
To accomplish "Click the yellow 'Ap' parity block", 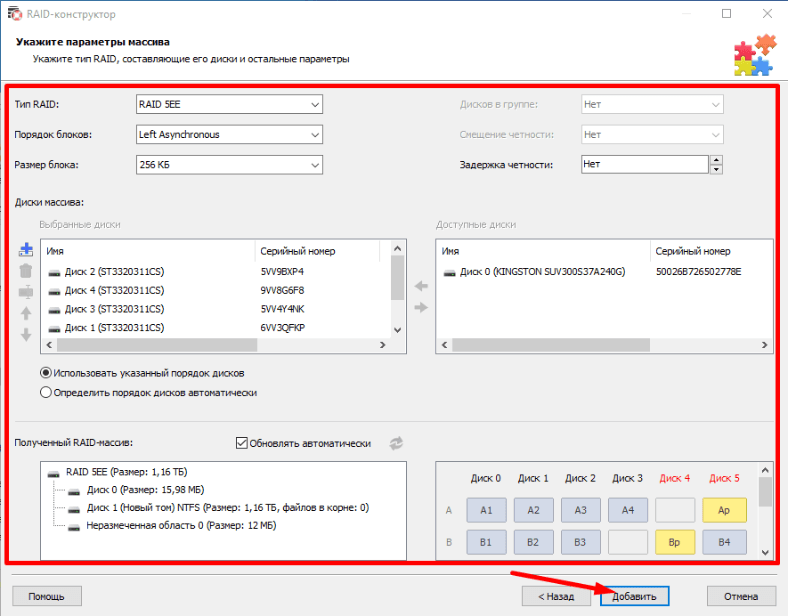I will click(x=722, y=510).
